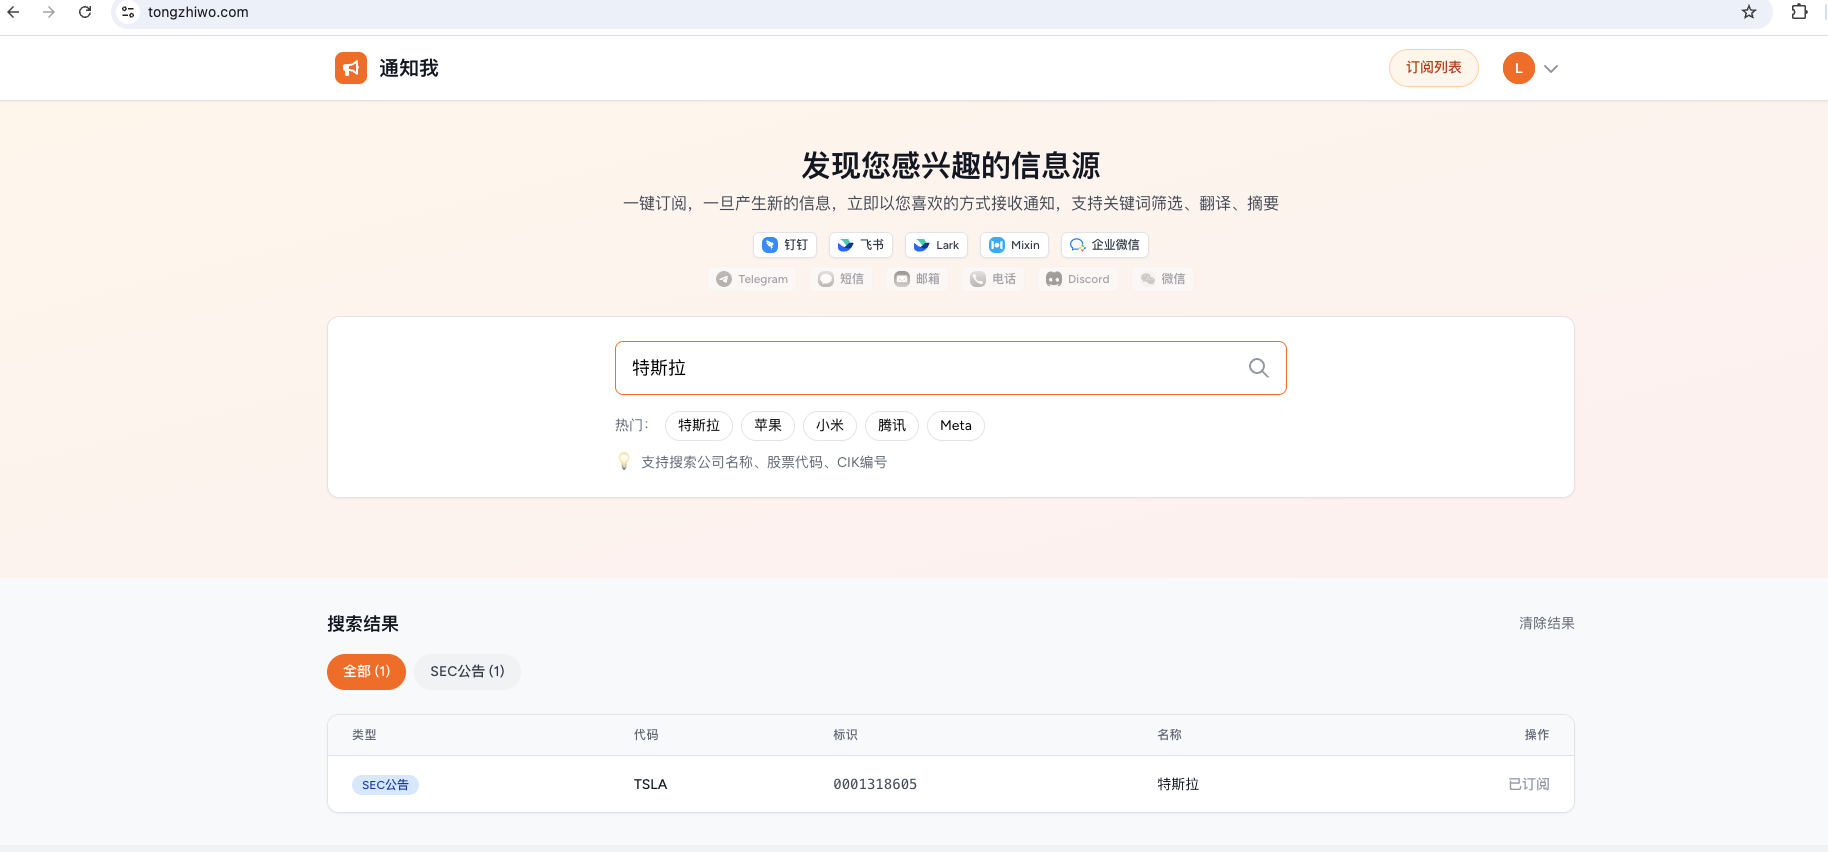This screenshot has height=852, width=1828.
Task: Choose the hot tag 苹果
Action: tap(768, 426)
